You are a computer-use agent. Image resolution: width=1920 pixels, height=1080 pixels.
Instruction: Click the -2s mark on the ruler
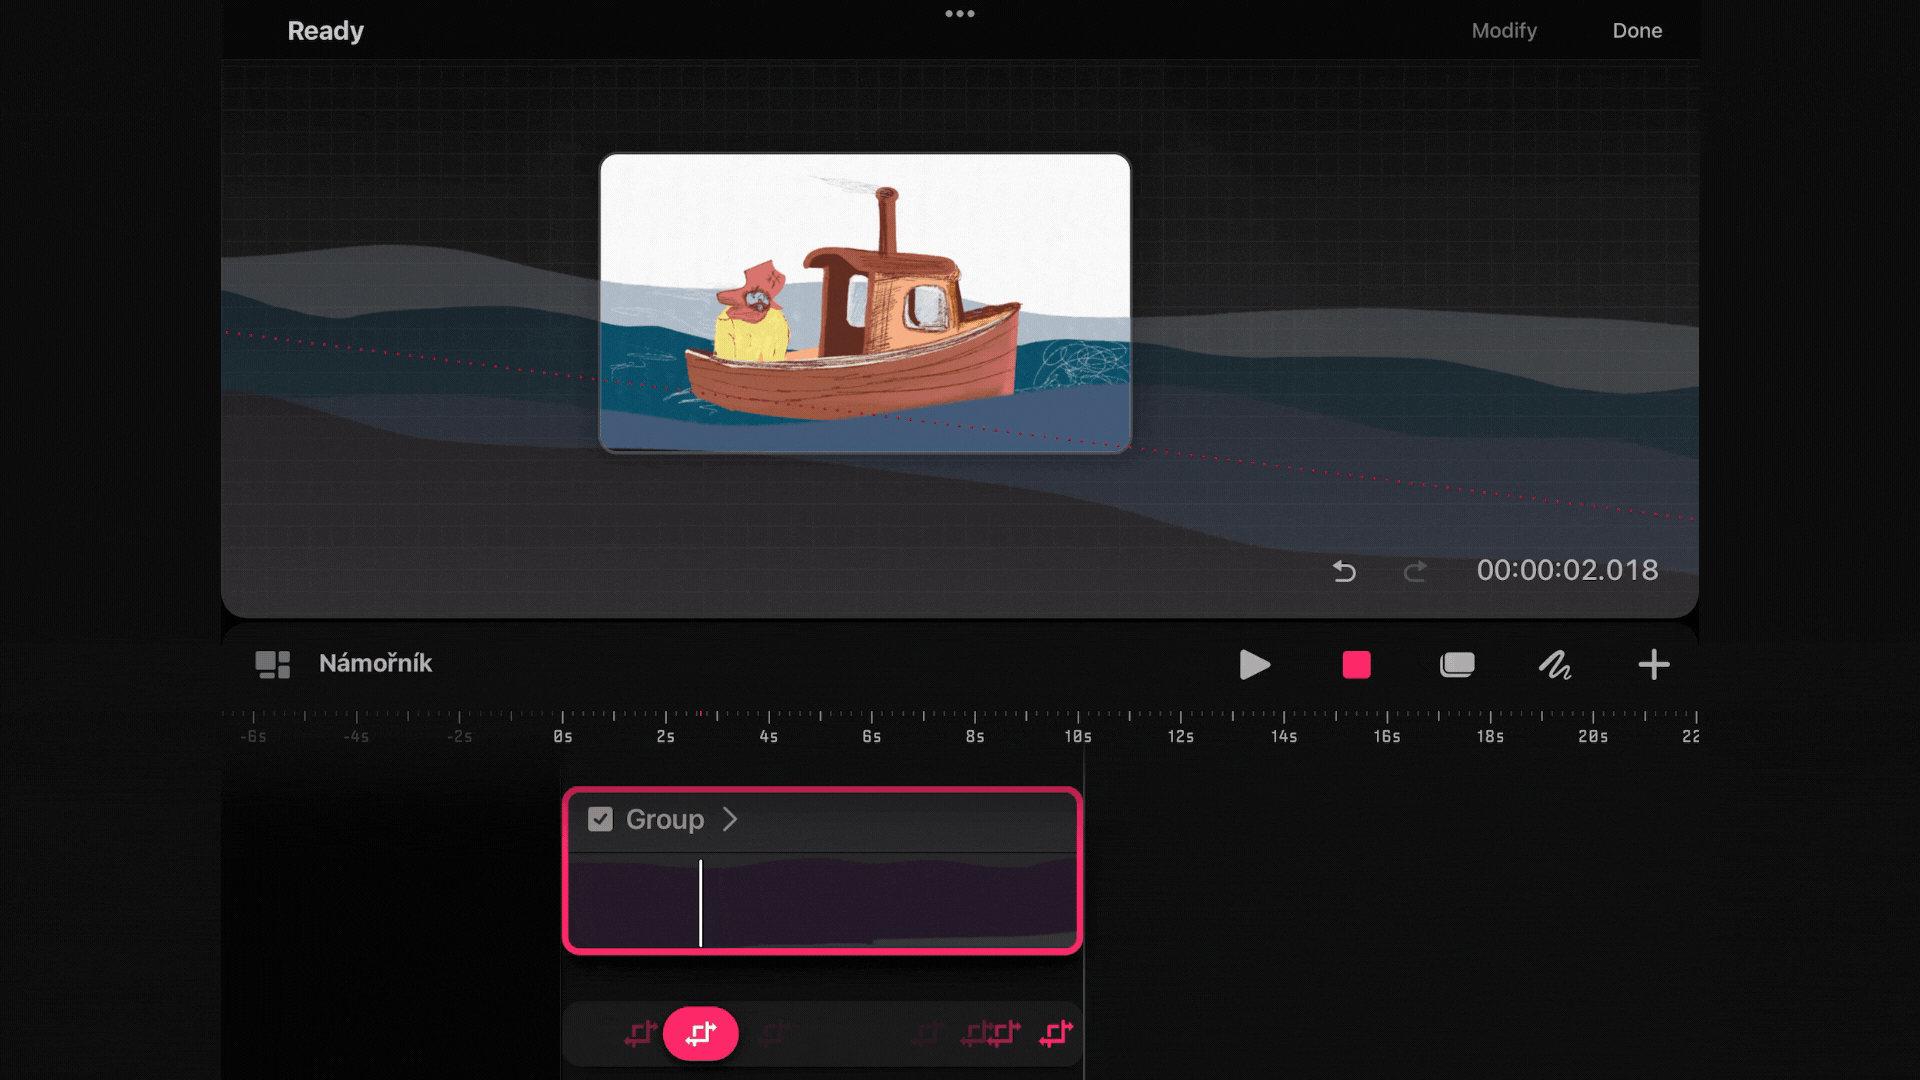click(460, 736)
